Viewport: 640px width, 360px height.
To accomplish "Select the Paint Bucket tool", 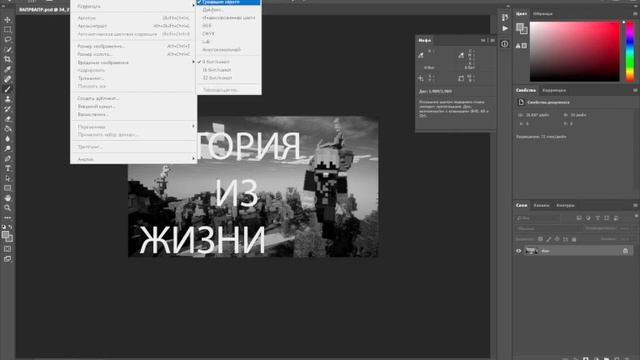I will (7, 129).
